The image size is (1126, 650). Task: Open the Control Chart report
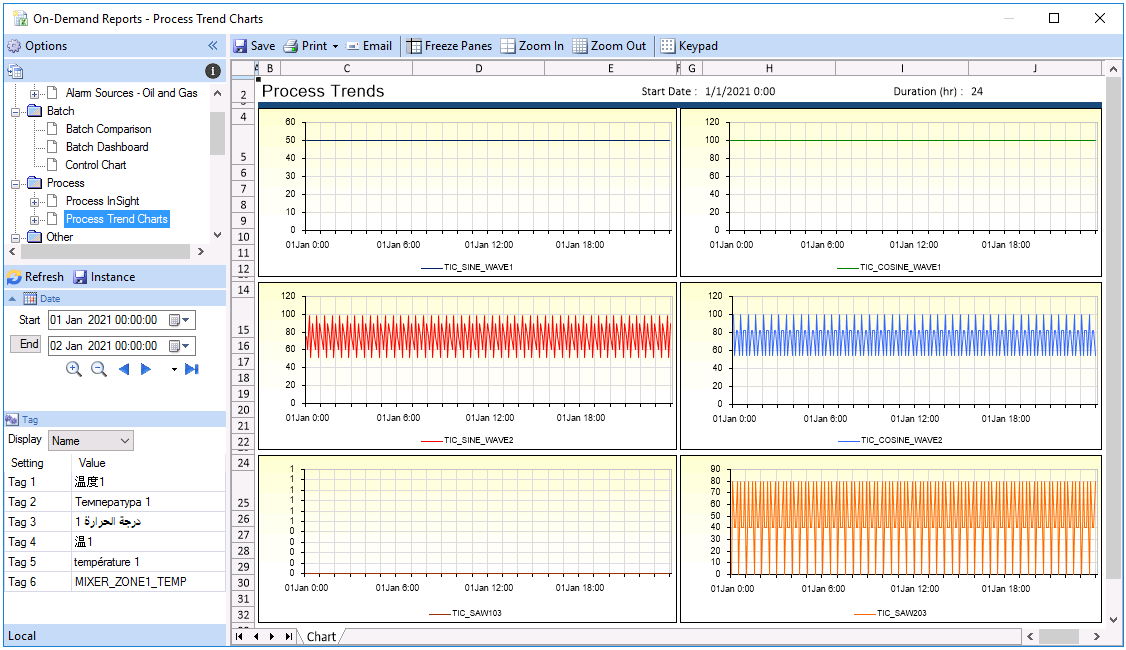96,165
